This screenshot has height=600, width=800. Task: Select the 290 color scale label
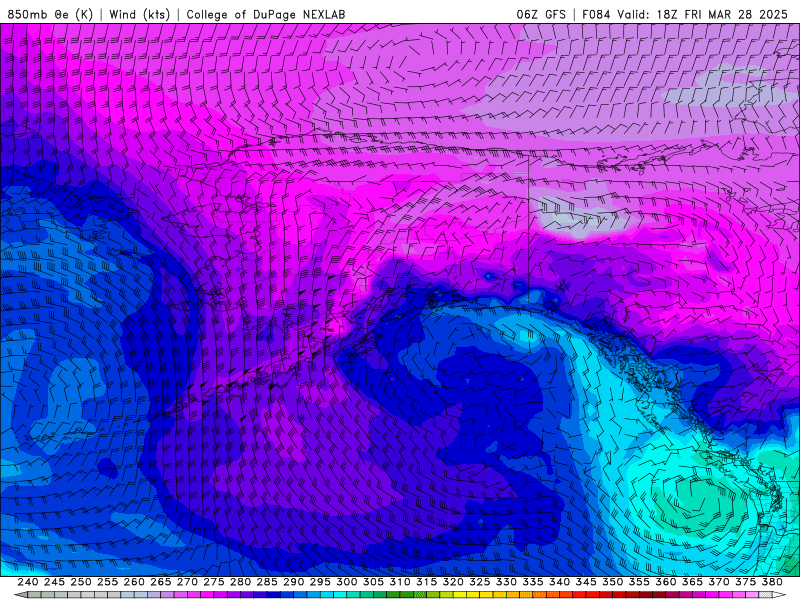[293, 582]
